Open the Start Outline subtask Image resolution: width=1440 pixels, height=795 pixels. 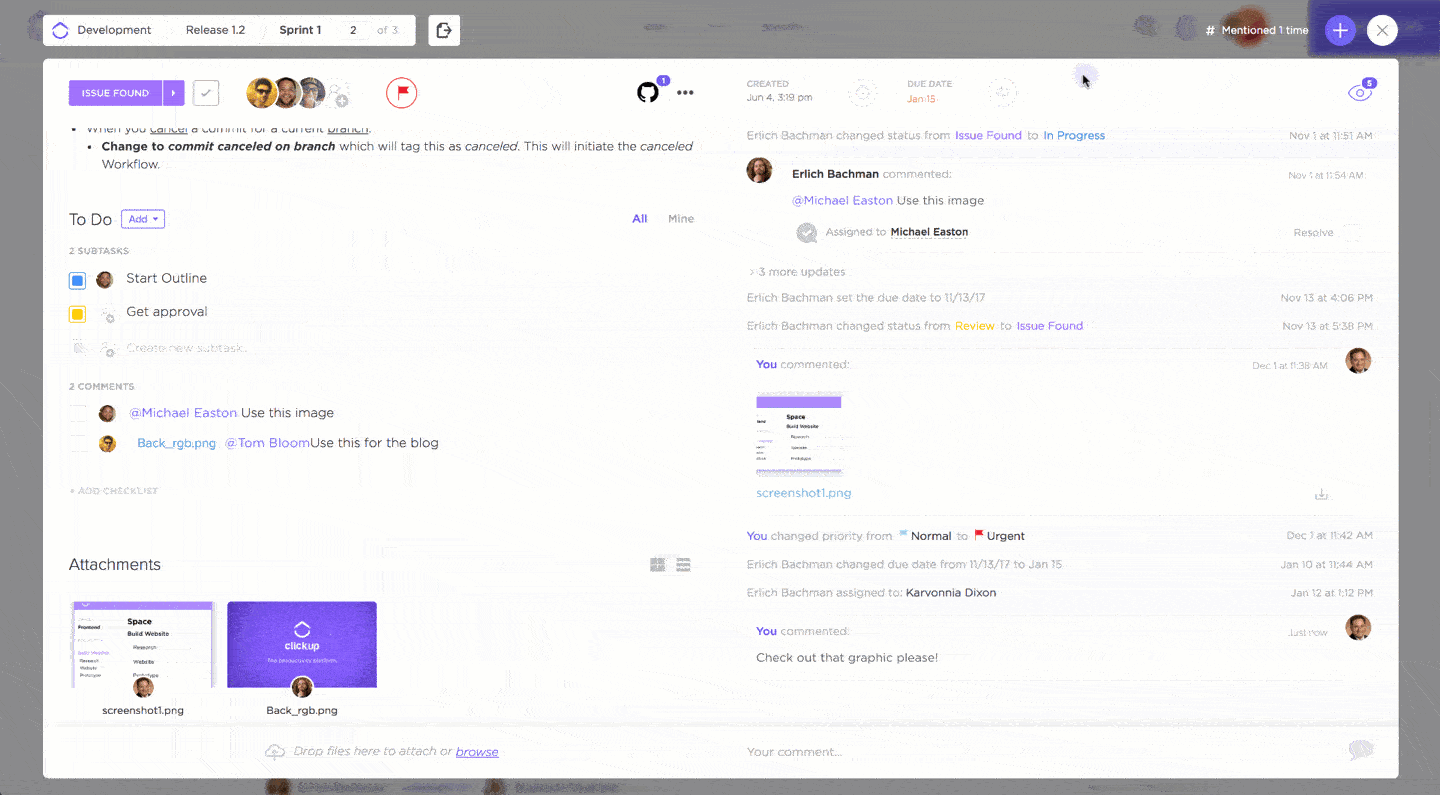pos(166,279)
